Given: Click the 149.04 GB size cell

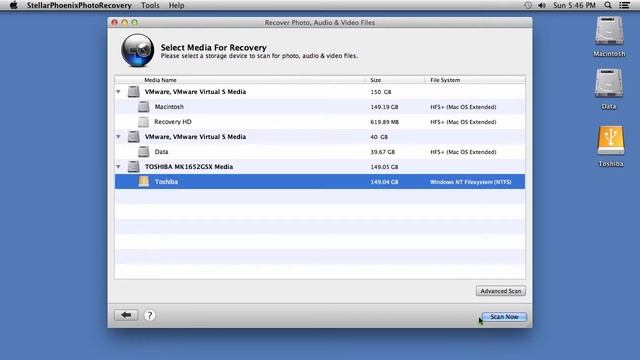Looking at the screenshot, I should 384,182.
